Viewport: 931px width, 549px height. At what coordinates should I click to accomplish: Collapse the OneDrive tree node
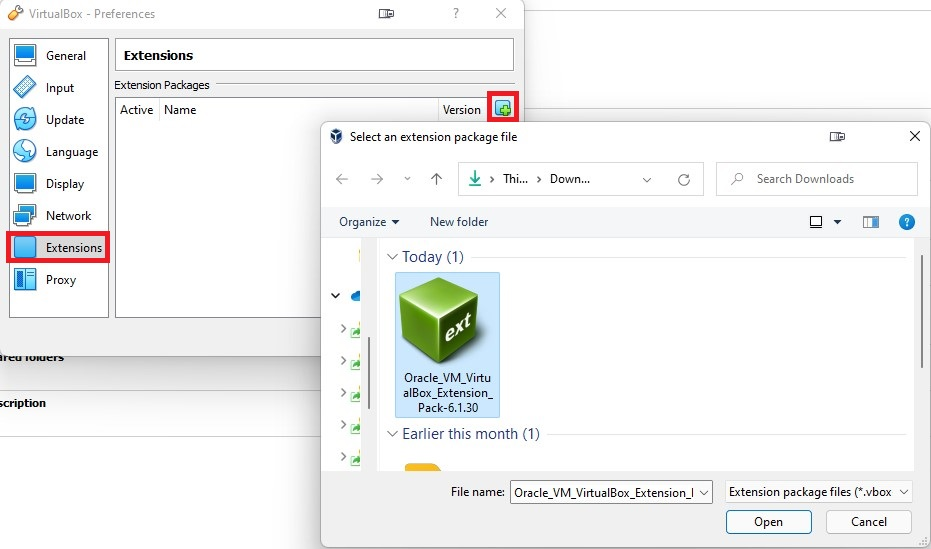coord(335,295)
